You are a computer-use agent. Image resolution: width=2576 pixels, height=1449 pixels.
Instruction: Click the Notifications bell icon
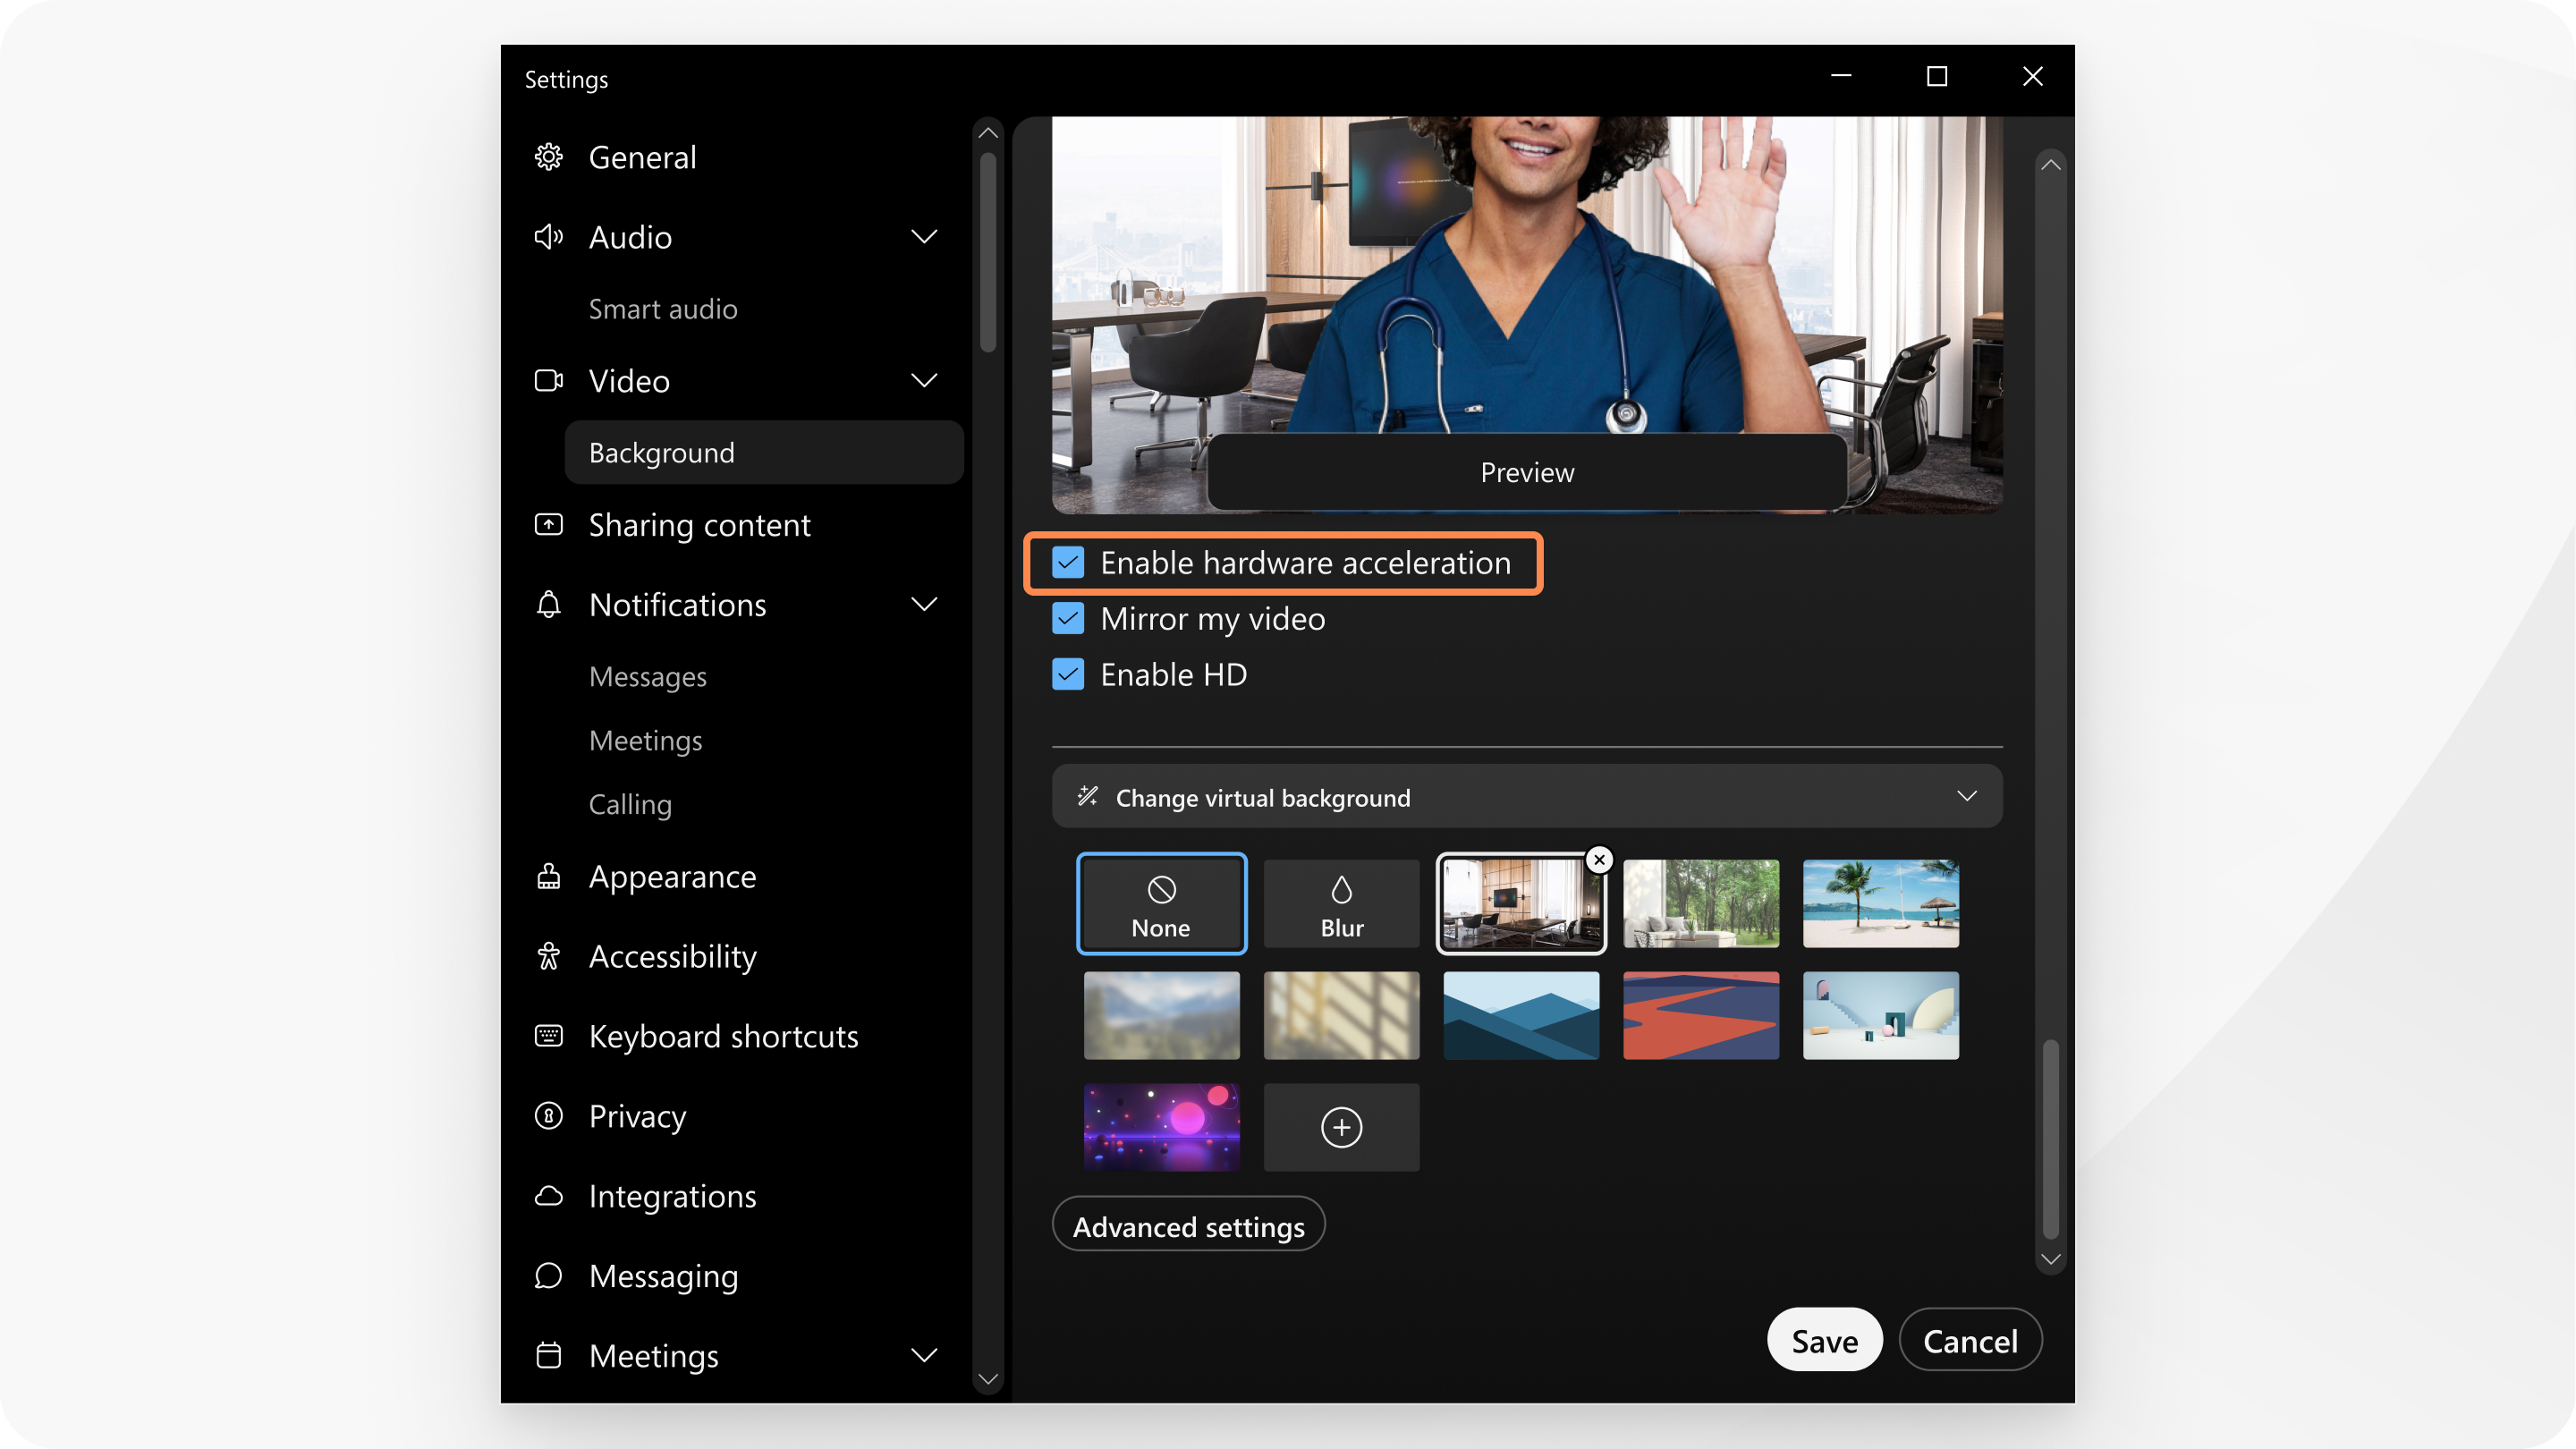(x=550, y=604)
